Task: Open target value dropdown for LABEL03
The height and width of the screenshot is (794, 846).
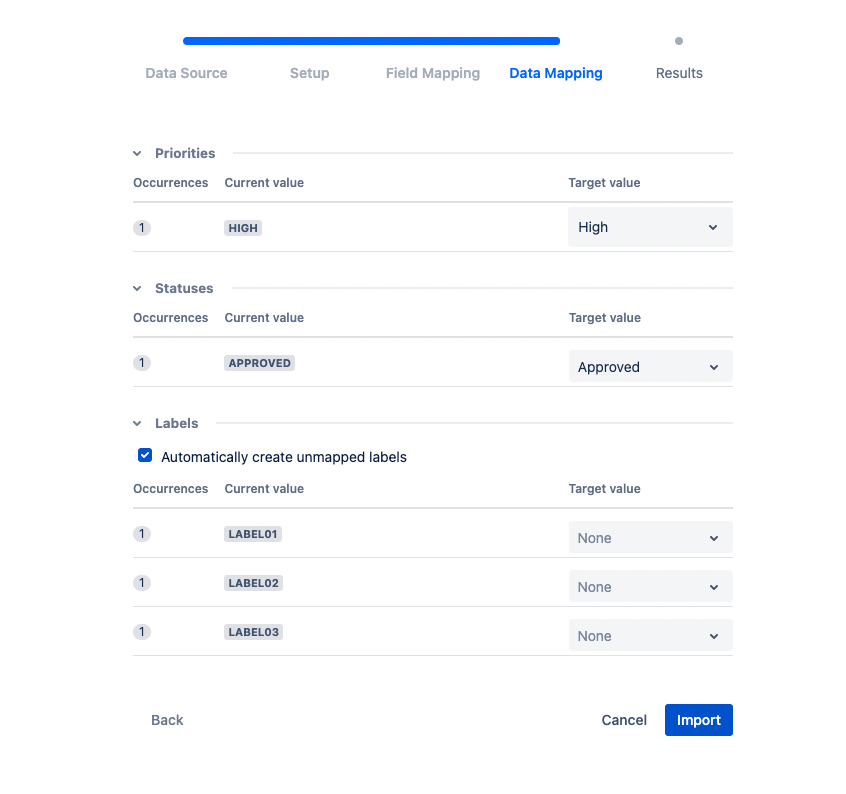Action: pyautogui.click(x=650, y=636)
